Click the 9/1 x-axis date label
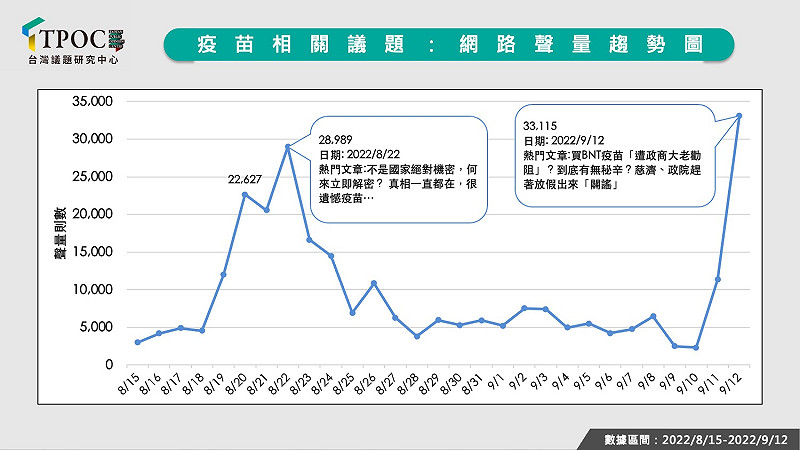Viewport: 800px width, 450px height. coord(498,383)
